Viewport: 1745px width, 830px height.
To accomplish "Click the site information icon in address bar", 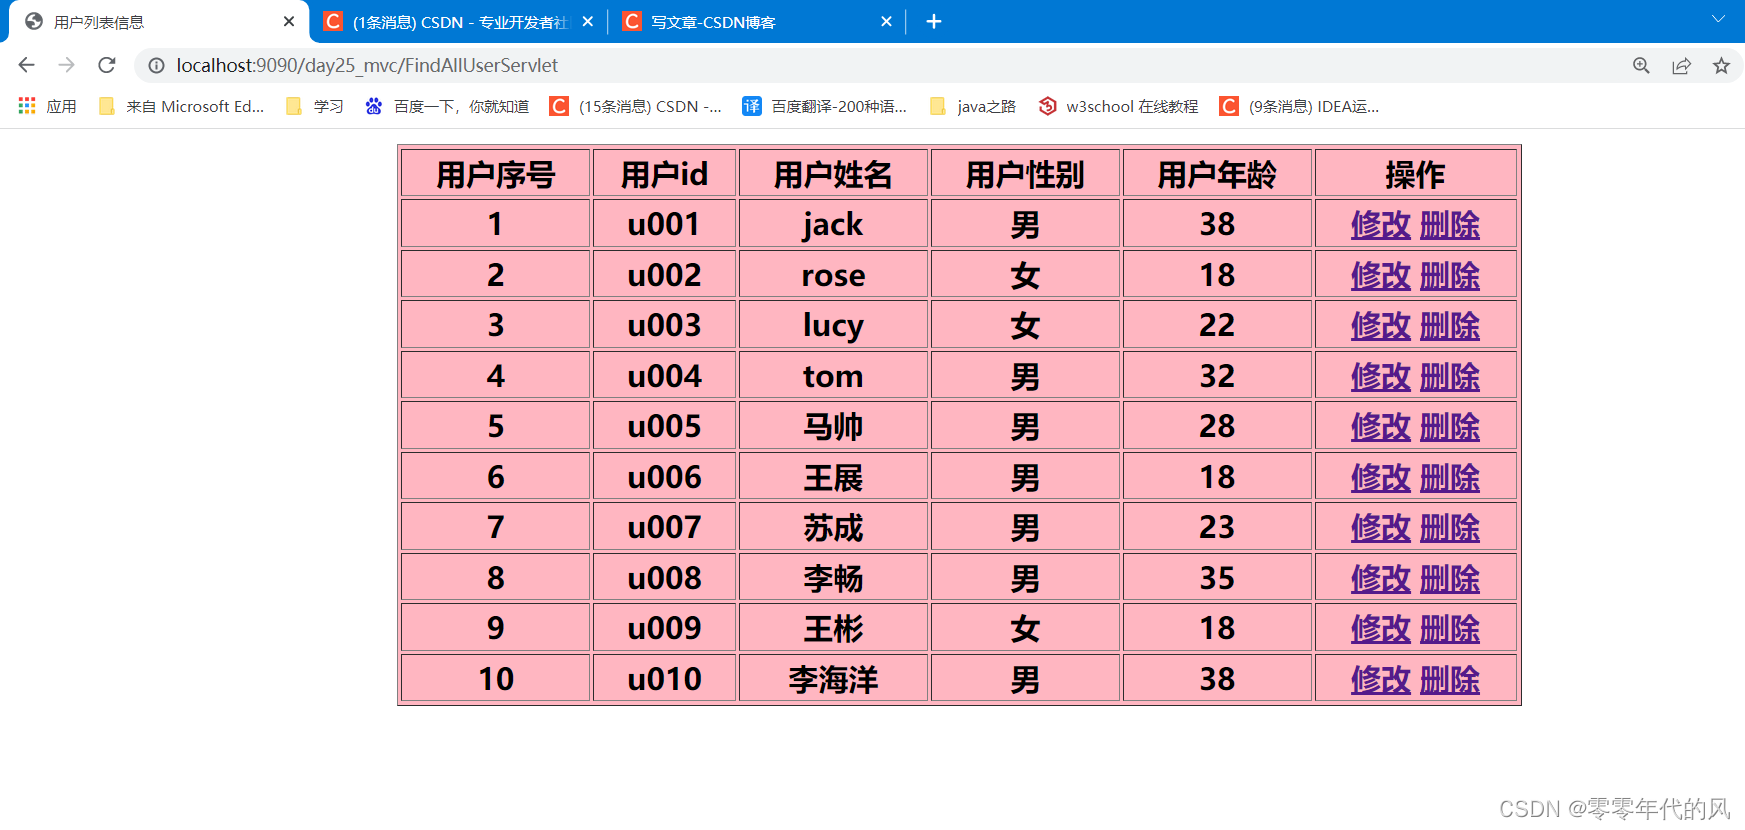I will (x=157, y=65).
